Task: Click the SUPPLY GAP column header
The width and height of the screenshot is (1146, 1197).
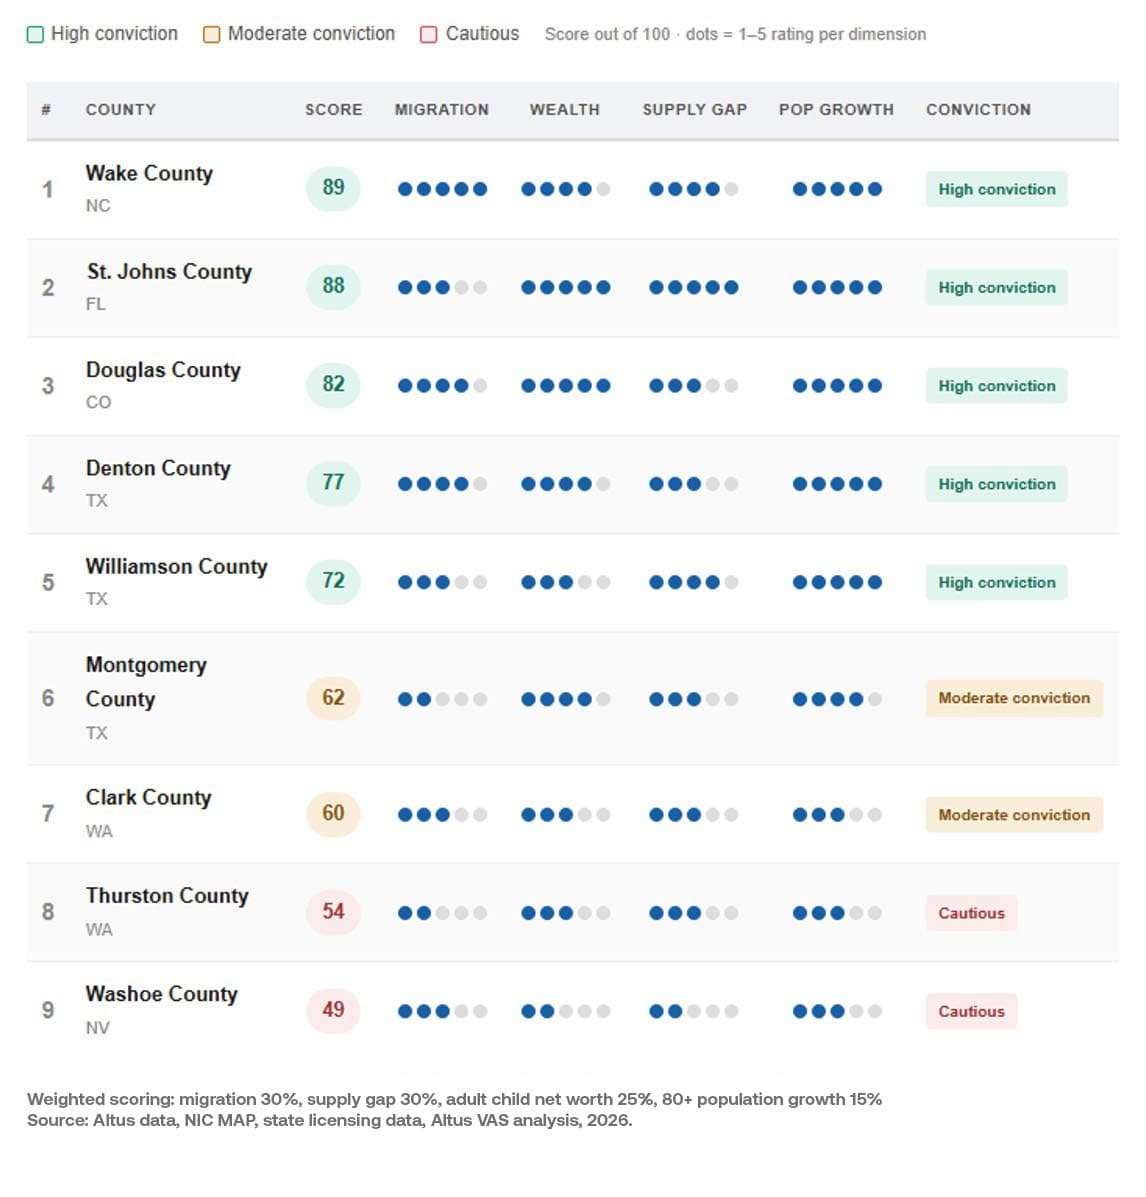Action: [x=695, y=110]
